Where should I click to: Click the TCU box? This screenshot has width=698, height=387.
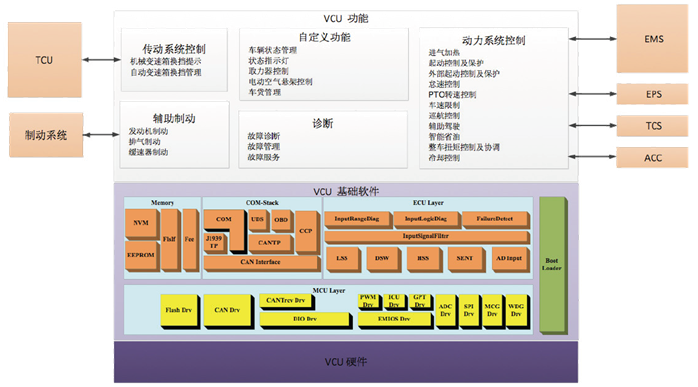click(x=45, y=60)
